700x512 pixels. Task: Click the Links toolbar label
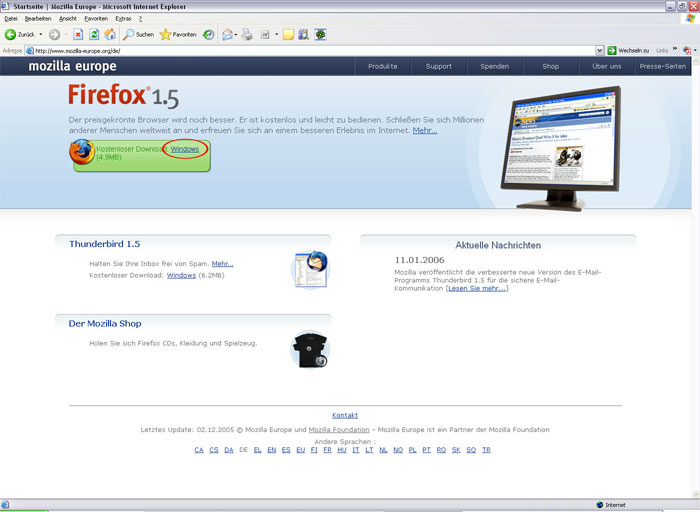[662, 50]
